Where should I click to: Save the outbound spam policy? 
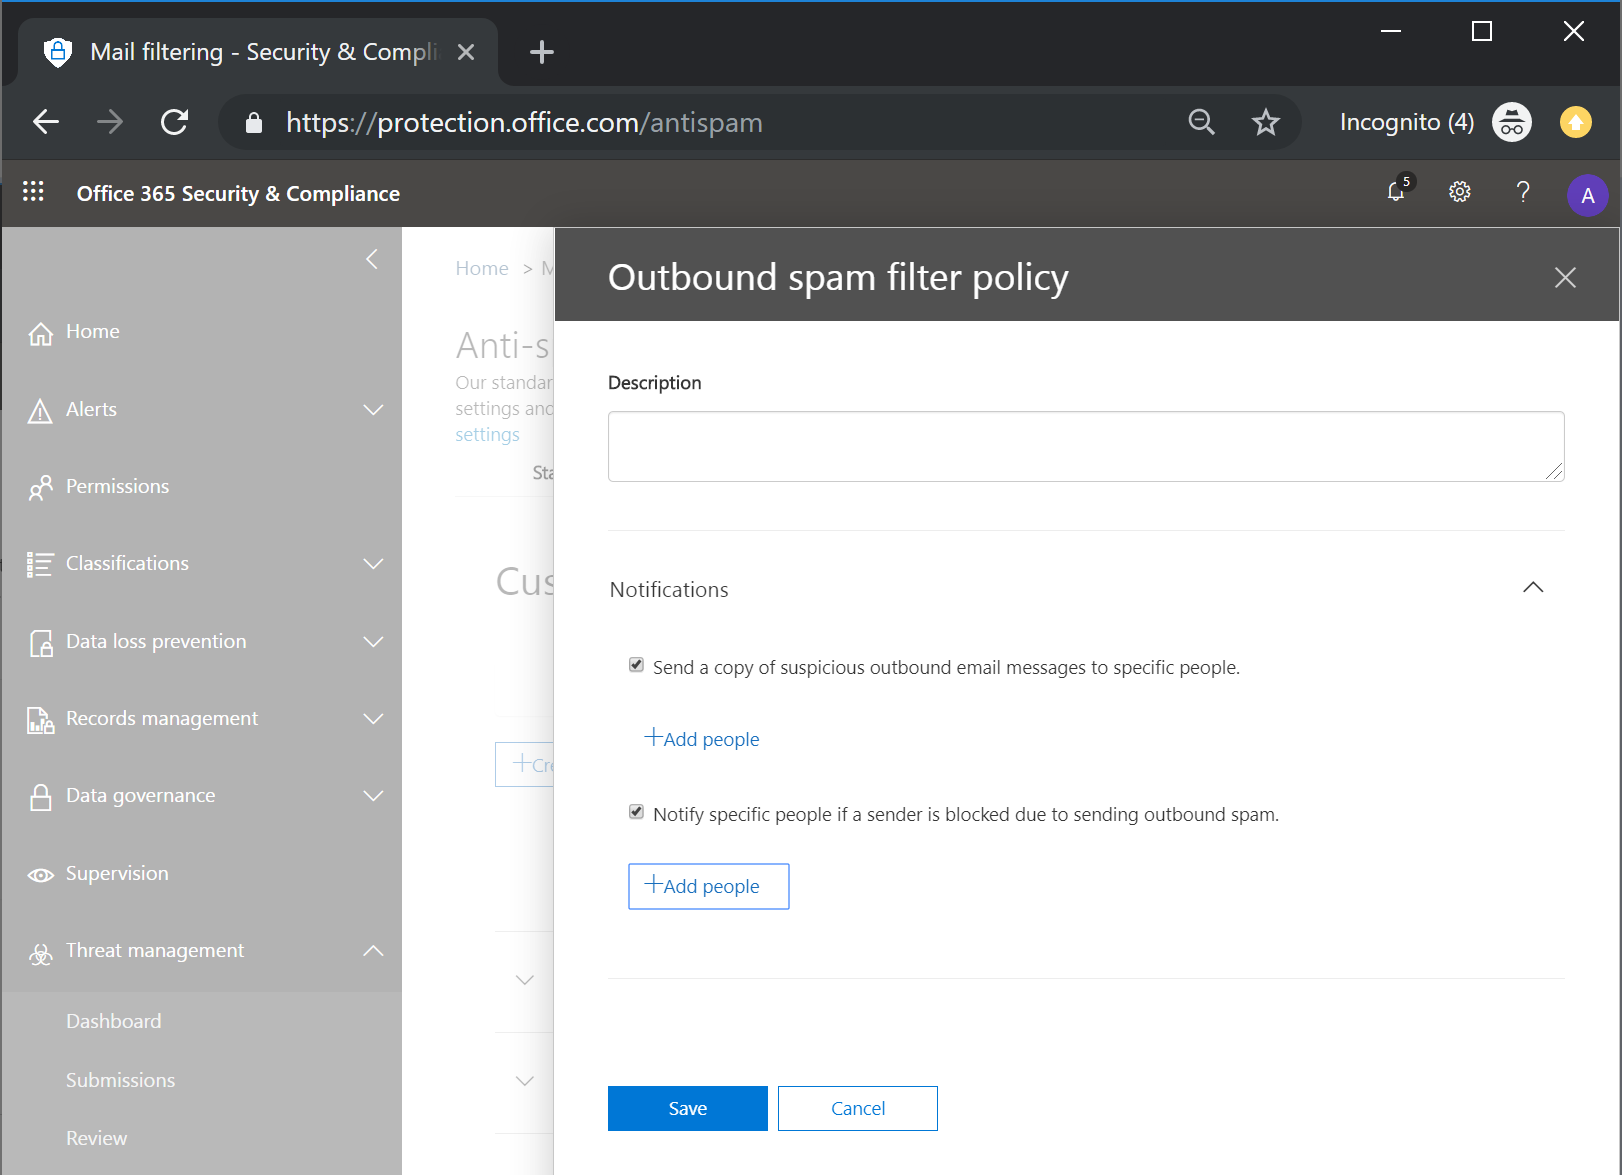click(x=688, y=1108)
